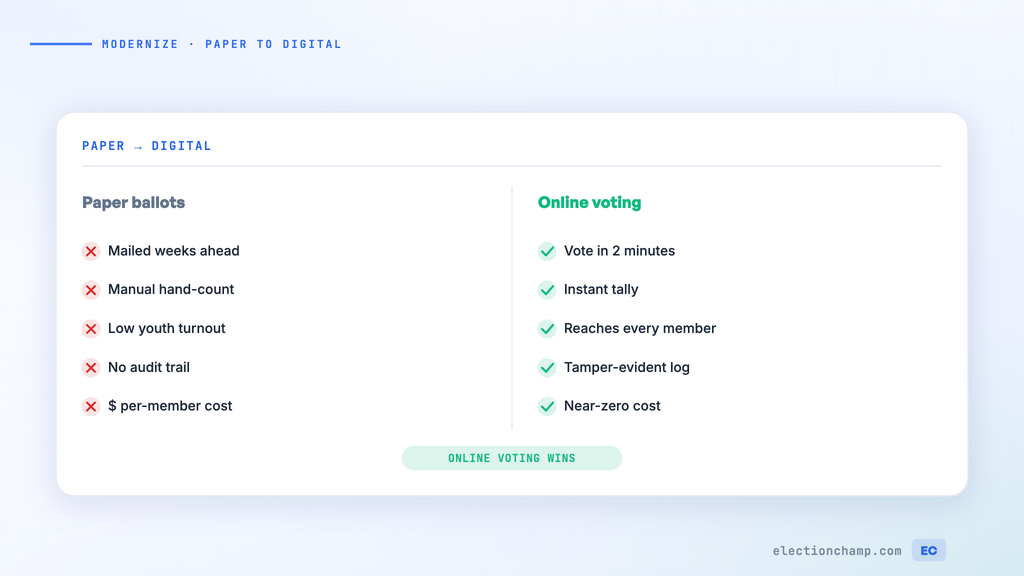1024x576 pixels.
Task: Click the PAPER → DIGITAL card label
Action: pos(146,146)
